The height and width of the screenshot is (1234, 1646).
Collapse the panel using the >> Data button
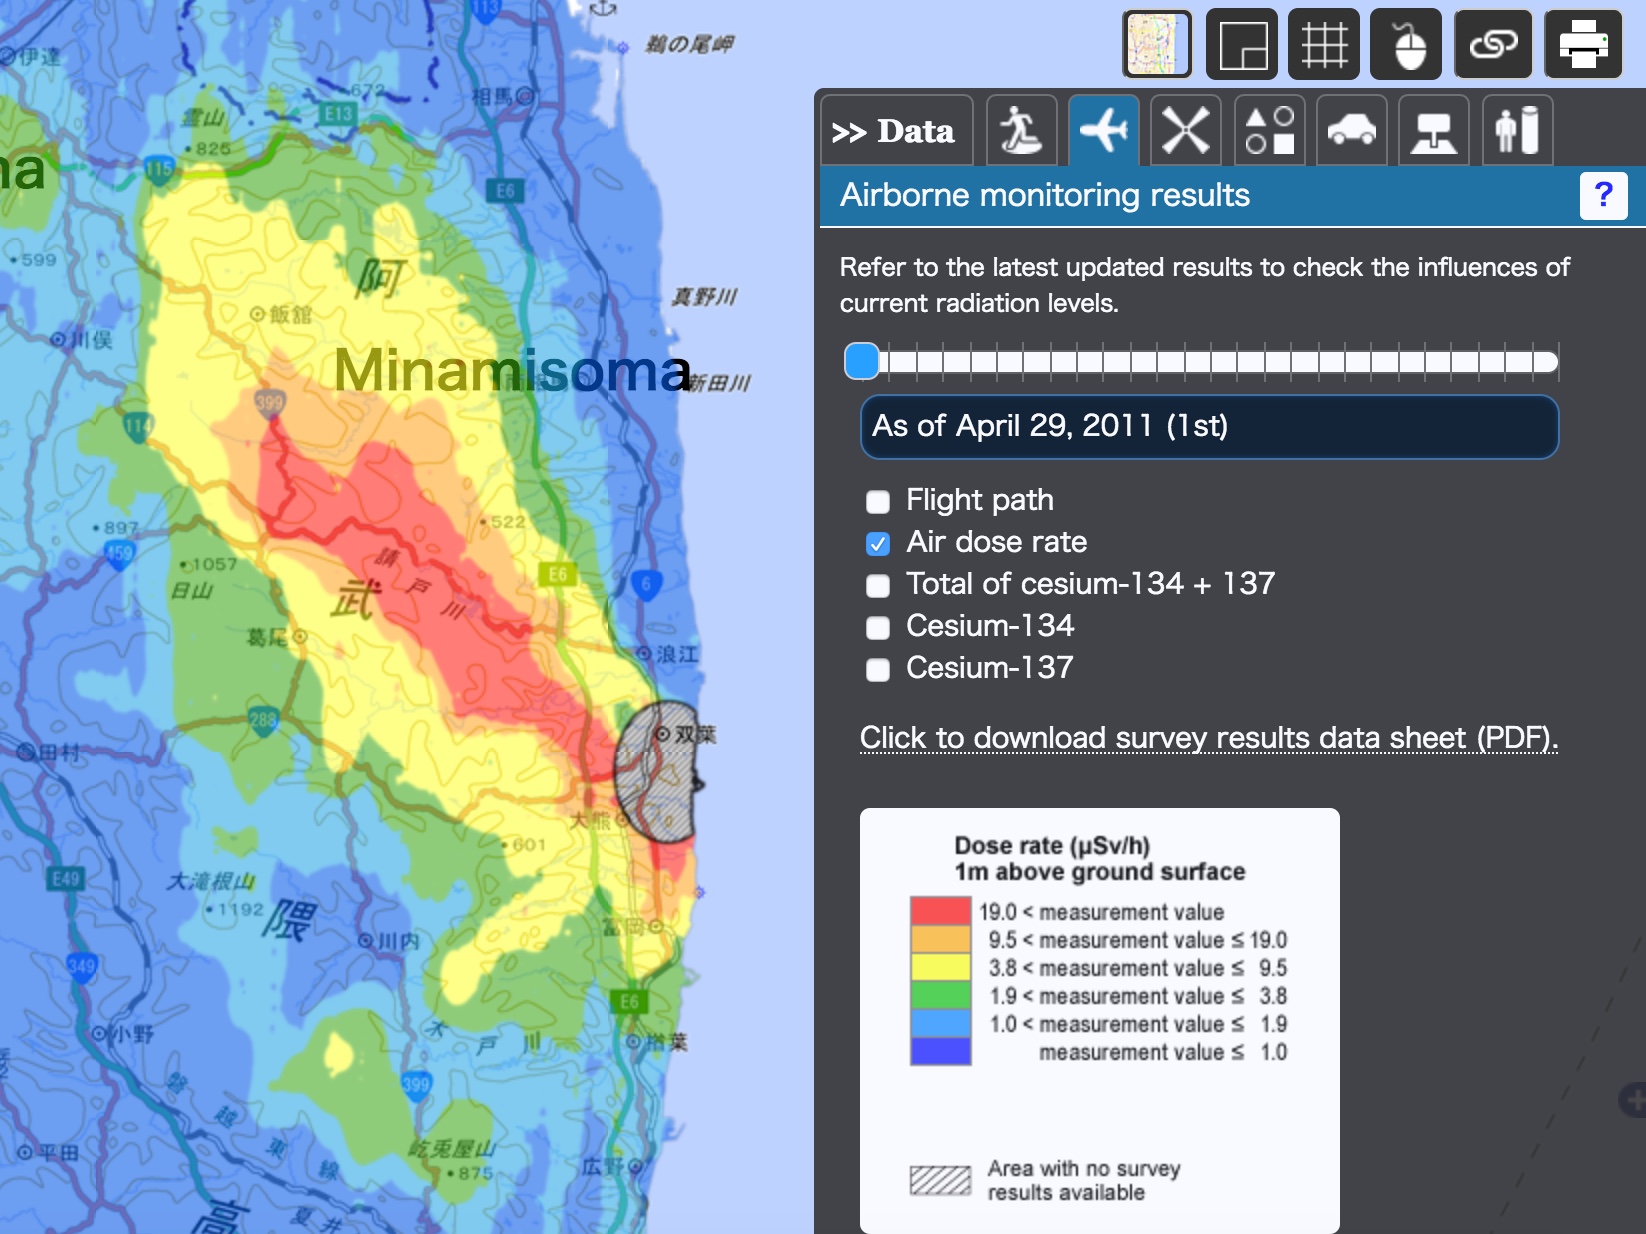click(x=894, y=132)
